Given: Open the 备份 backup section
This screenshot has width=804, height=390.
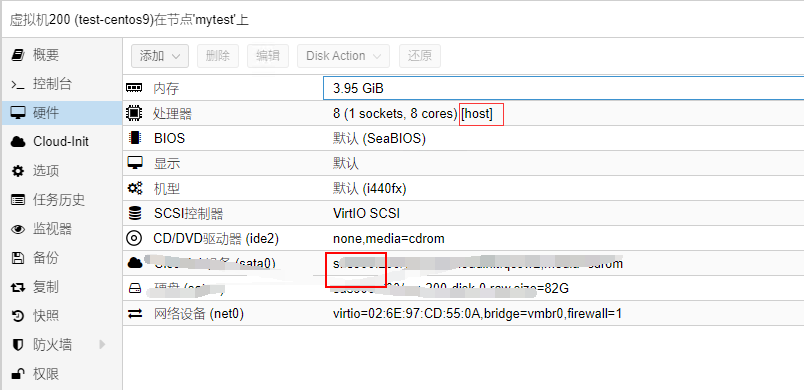Looking at the screenshot, I should click(62, 258).
